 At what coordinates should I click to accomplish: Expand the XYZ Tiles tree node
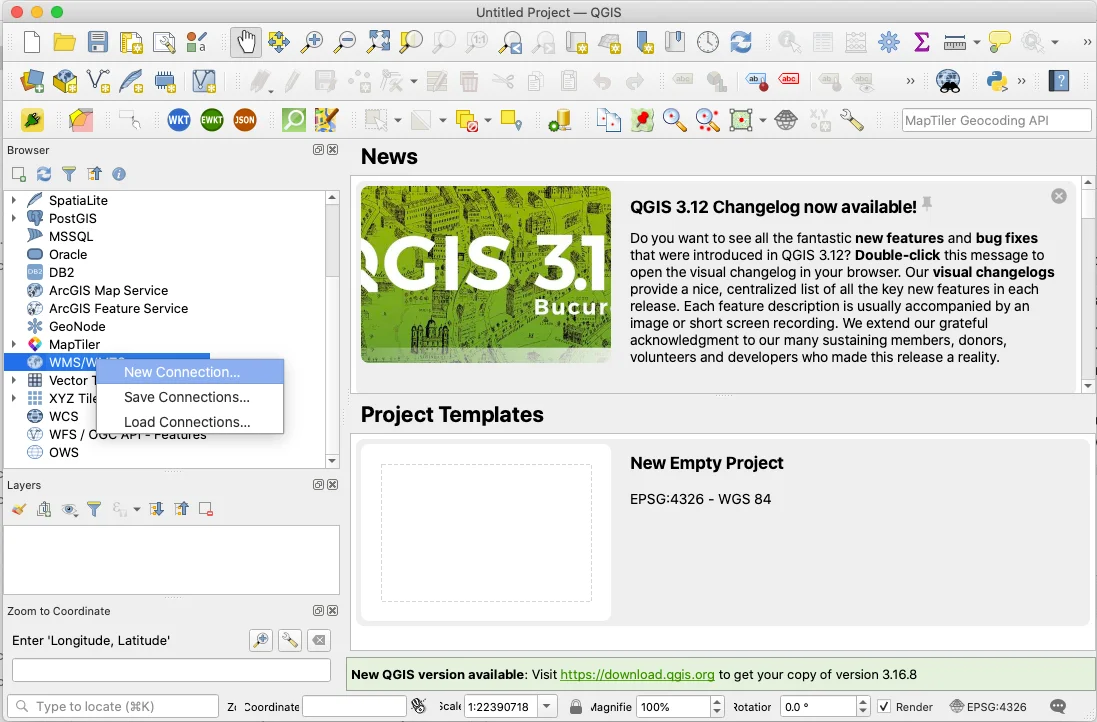coord(13,398)
